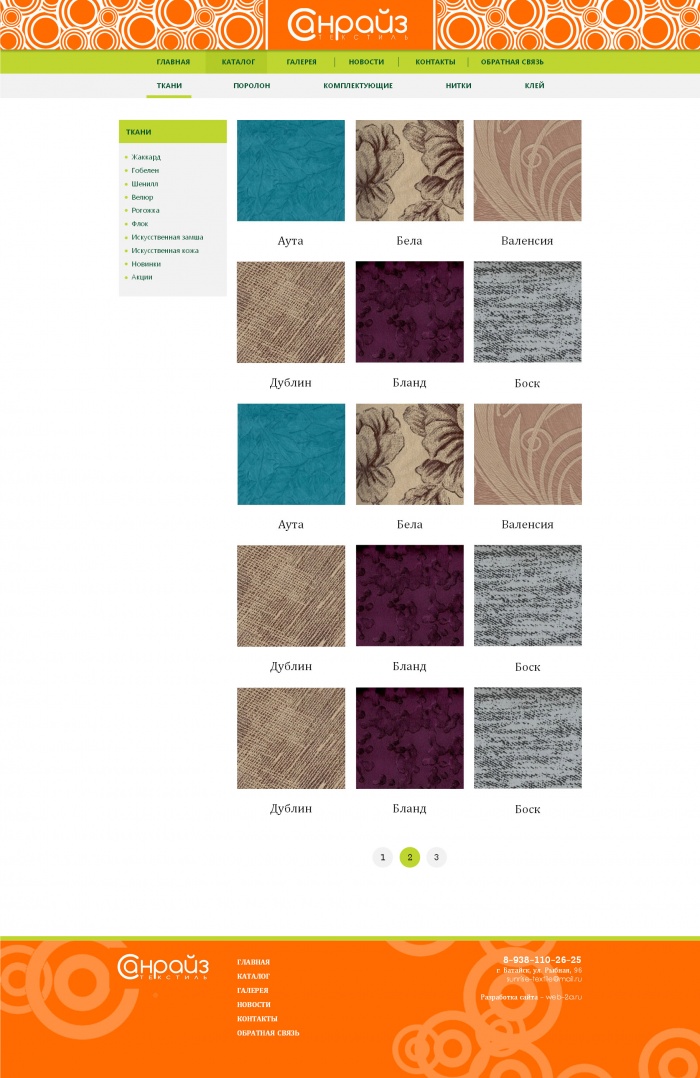Select Искусственная кожа in the sidebar
This screenshot has width=700, height=1078.
point(165,251)
